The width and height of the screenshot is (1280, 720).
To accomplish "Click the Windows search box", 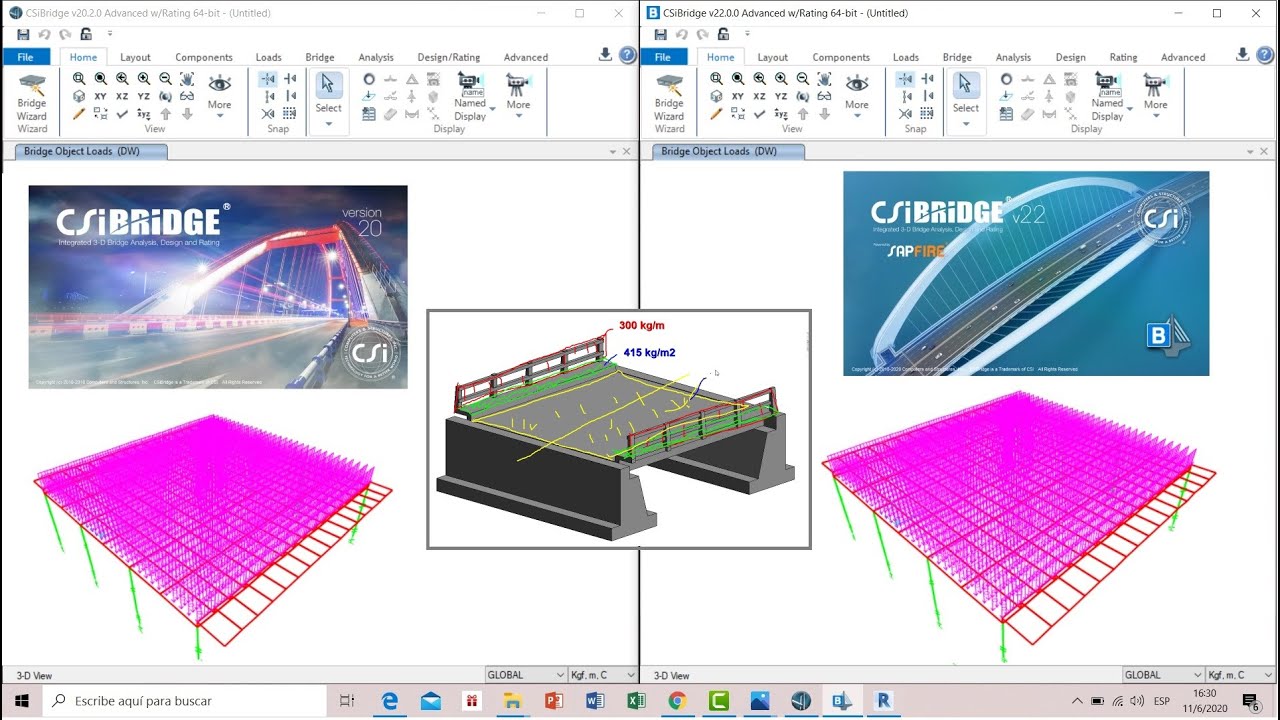I will [185, 701].
